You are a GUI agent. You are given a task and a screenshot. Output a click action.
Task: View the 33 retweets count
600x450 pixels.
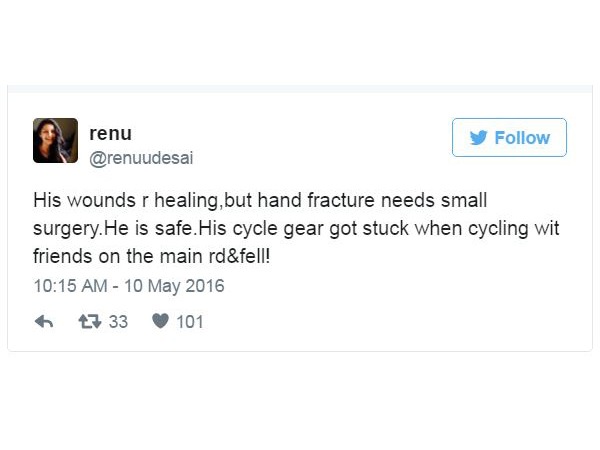click(x=118, y=322)
